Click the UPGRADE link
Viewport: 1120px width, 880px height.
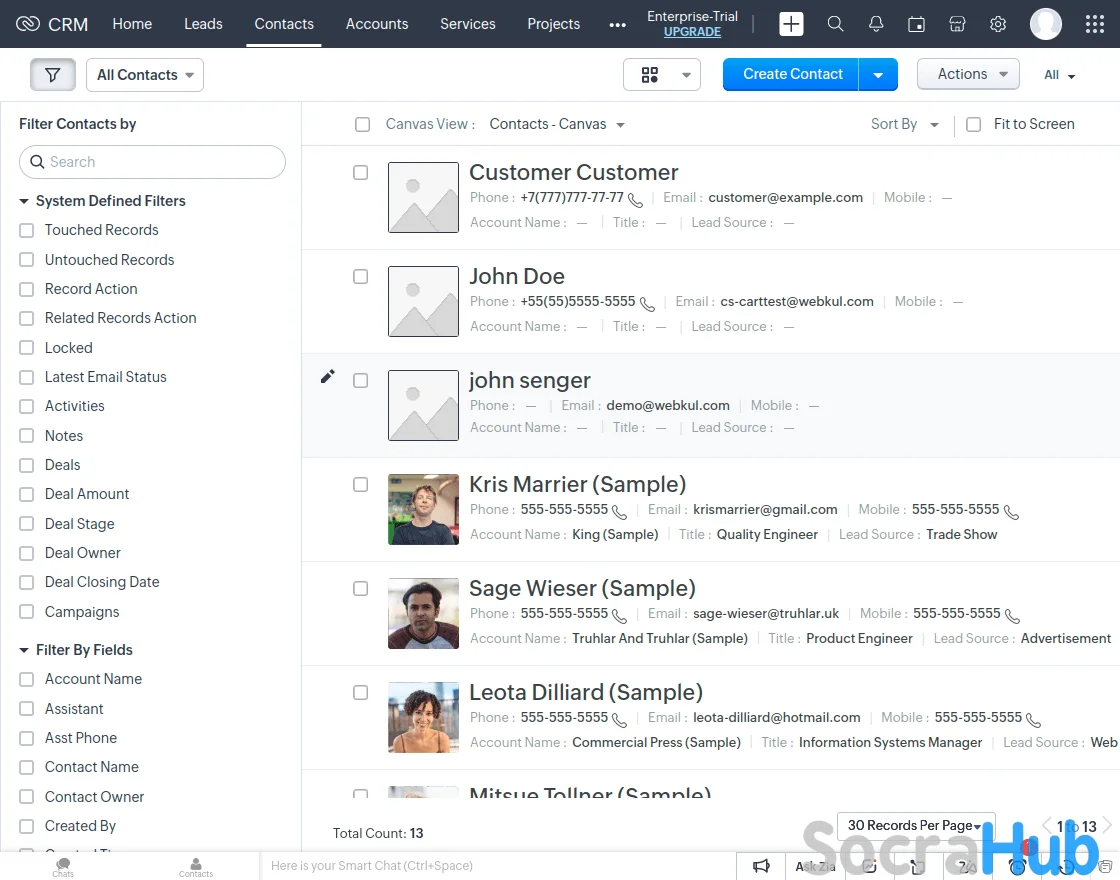click(692, 32)
